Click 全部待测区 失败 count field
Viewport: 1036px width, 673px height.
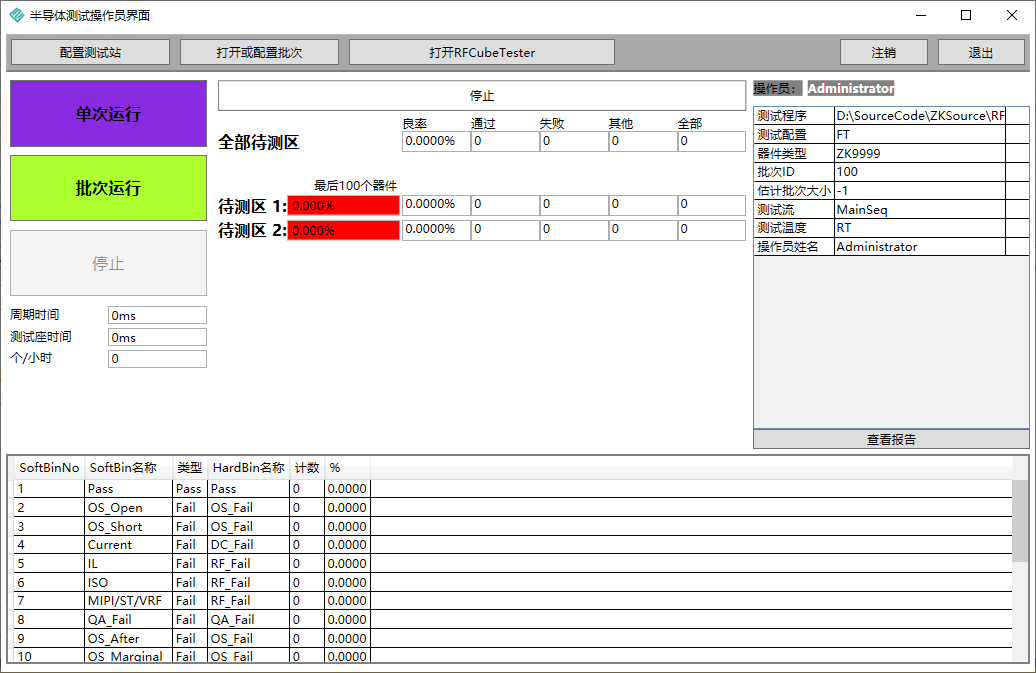point(574,141)
